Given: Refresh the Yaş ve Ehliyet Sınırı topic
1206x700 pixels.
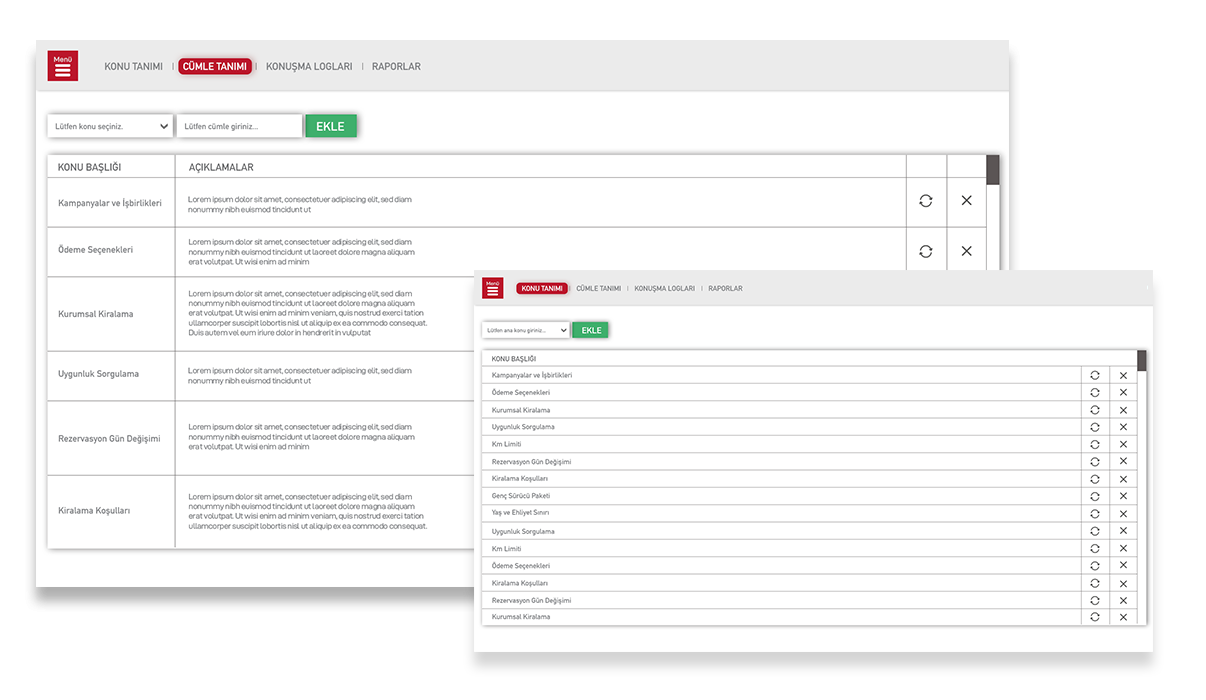Looking at the screenshot, I should [1095, 513].
